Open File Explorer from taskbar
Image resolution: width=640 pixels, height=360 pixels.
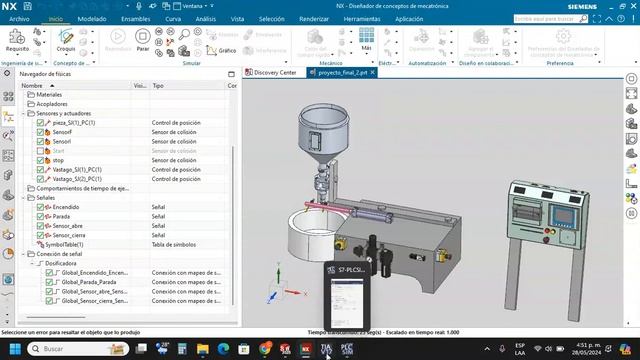[x=203, y=349]
